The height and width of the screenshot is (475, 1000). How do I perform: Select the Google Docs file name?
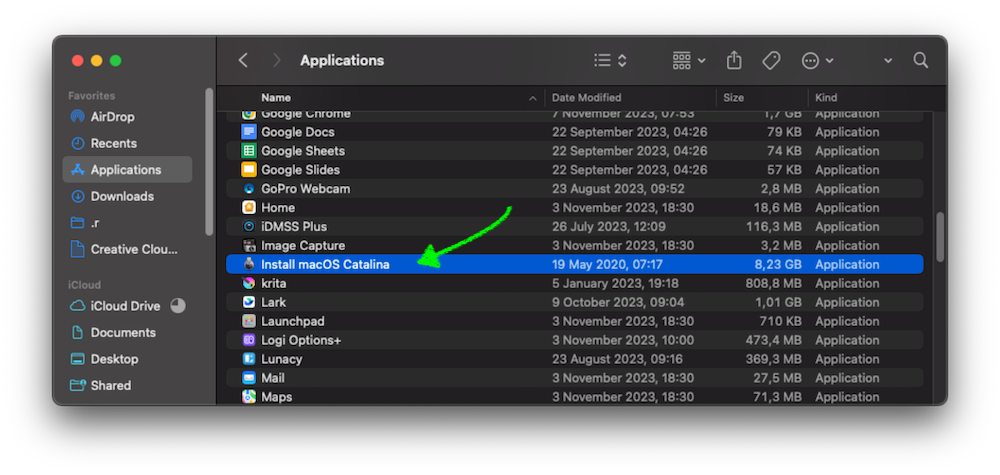pos(298,132)
